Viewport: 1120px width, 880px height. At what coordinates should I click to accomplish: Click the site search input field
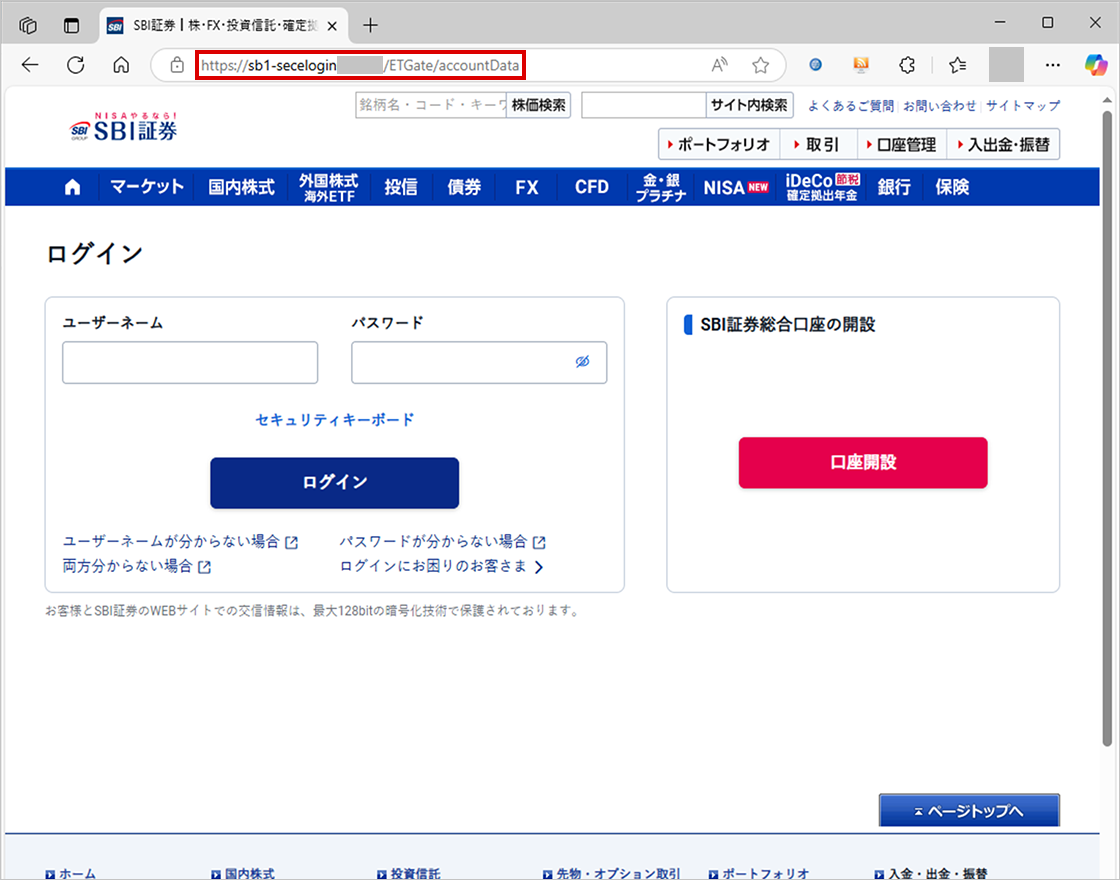pyautogui.click(x=644, y=105)
